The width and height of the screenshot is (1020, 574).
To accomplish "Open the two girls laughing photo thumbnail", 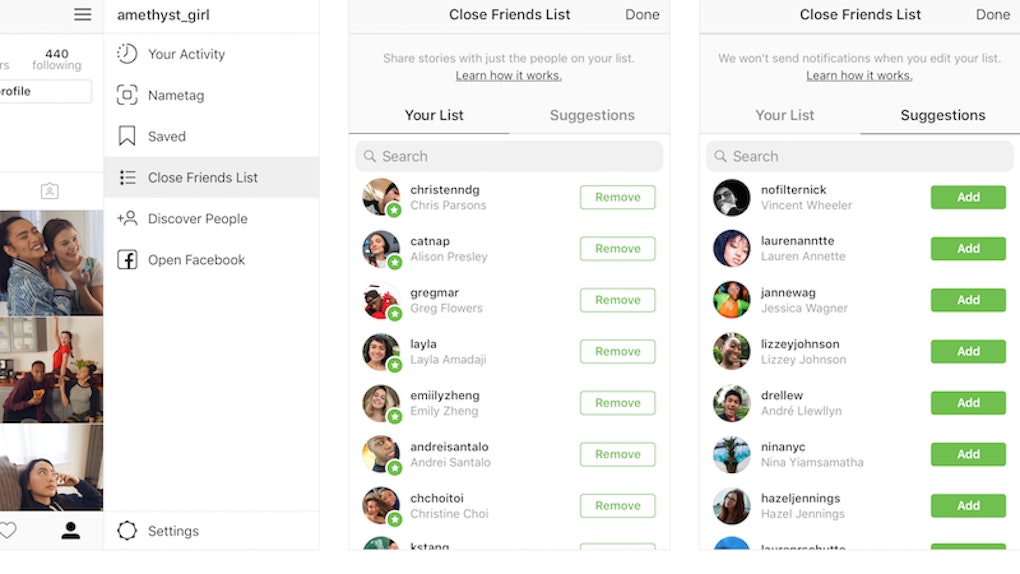I will [51, 262].
